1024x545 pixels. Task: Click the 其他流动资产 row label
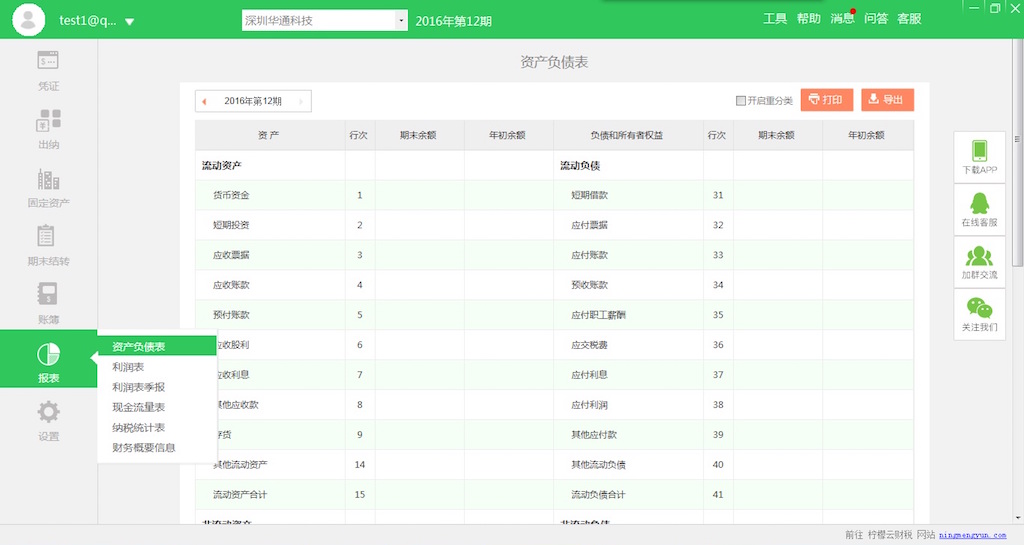coord(240,465)
